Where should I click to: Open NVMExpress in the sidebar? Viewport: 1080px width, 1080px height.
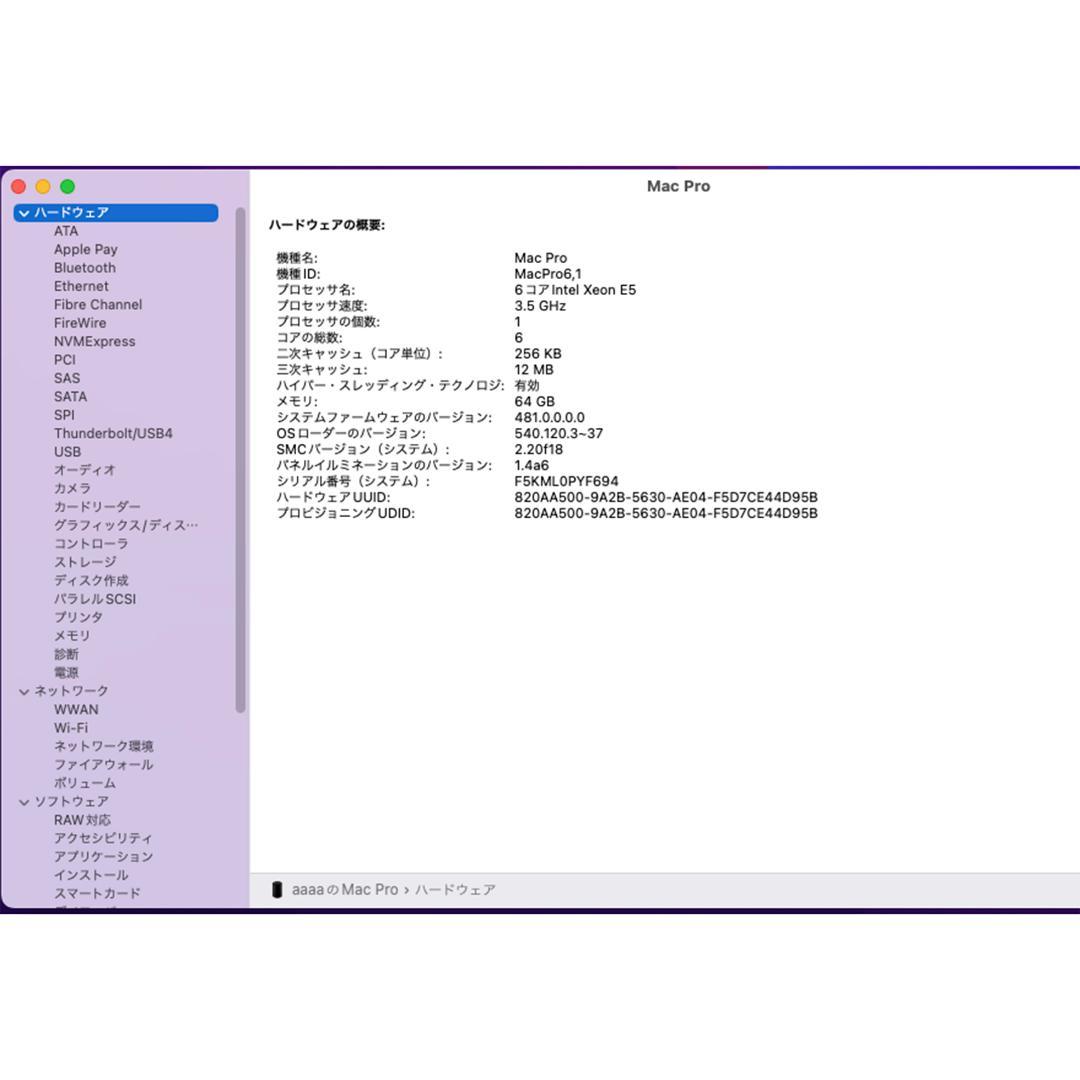click(x=94, y=342)
